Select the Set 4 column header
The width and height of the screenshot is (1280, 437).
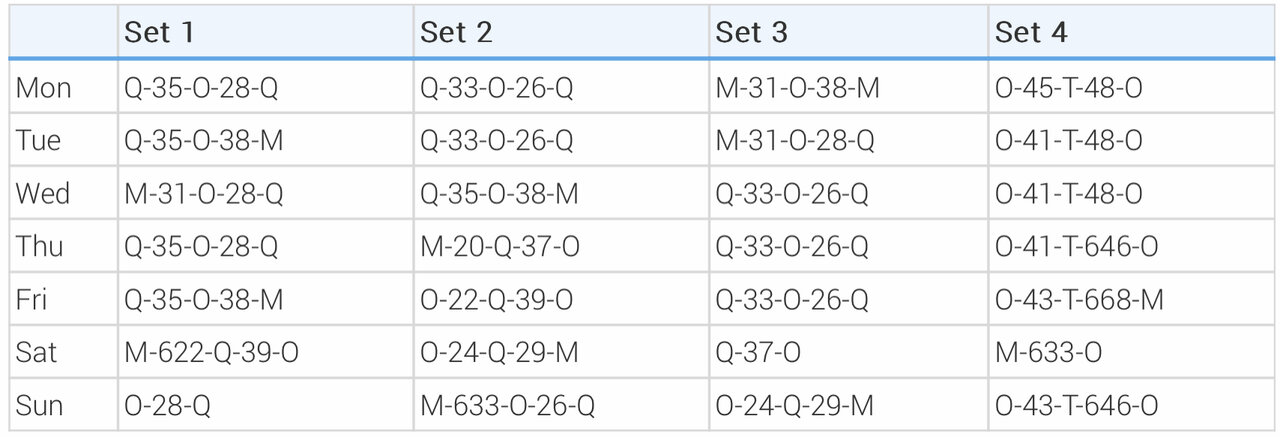(x=1031, y=33)
